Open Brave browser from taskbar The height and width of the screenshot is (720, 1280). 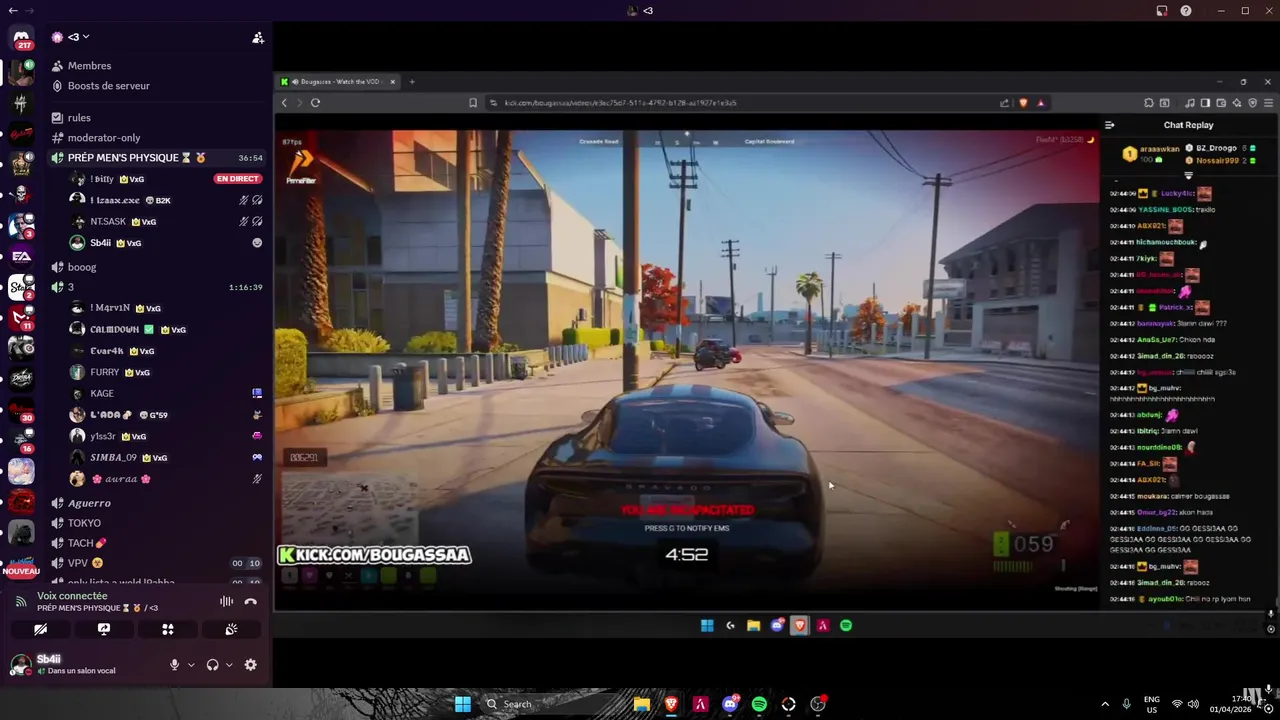click(x=671, y=704)
